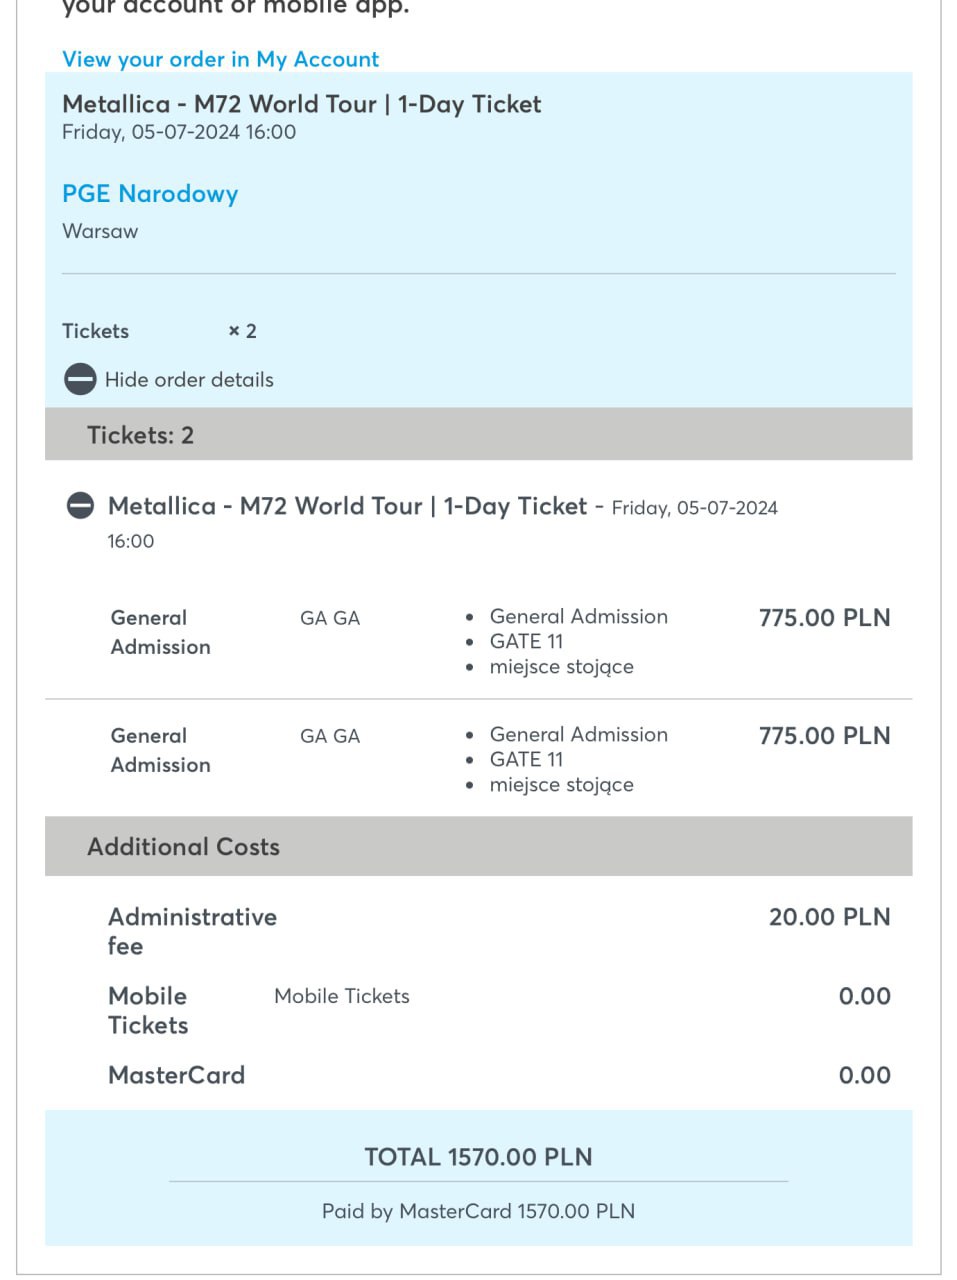The width and height of the screenshot is (957, 1280).
Task: Click the MasterCard cost row label
Action: tap(176, 1075)
